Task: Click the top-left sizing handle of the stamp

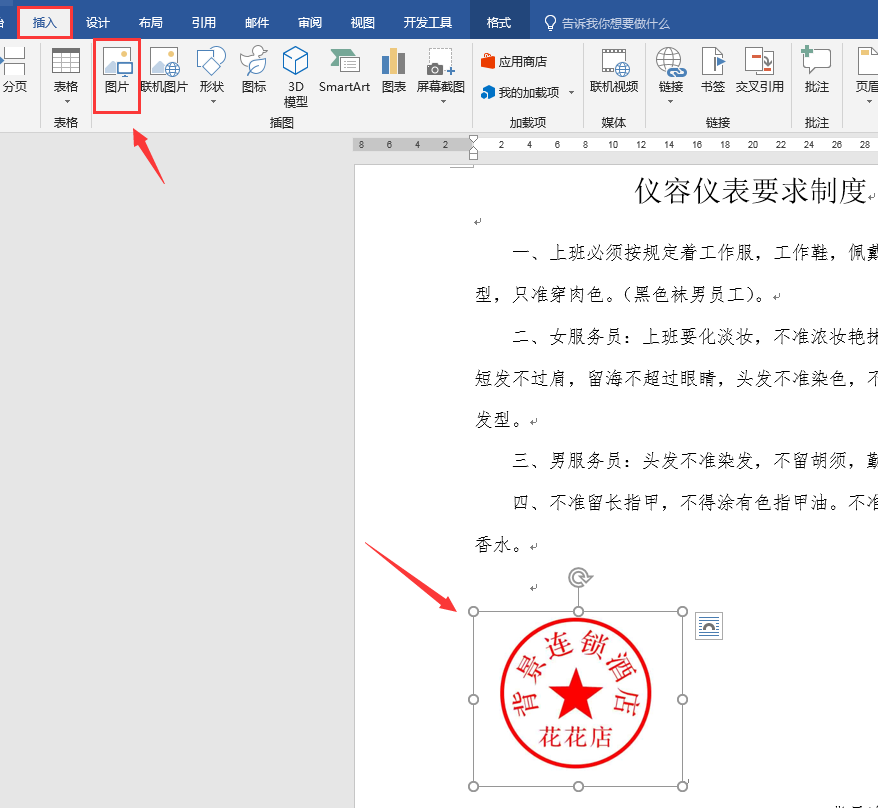Action: pyautogui.click(x=473, y=611)
